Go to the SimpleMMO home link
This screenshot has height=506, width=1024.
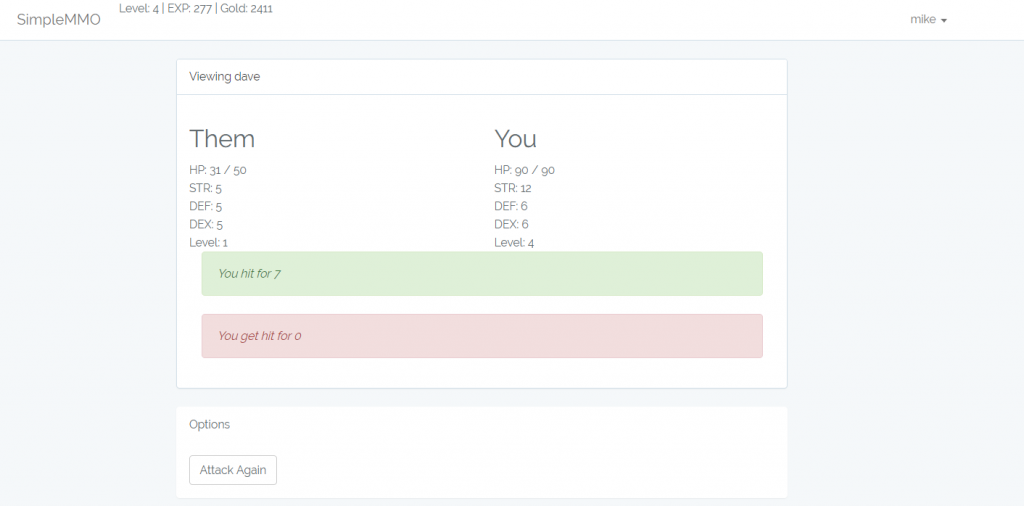click(59, 20)
